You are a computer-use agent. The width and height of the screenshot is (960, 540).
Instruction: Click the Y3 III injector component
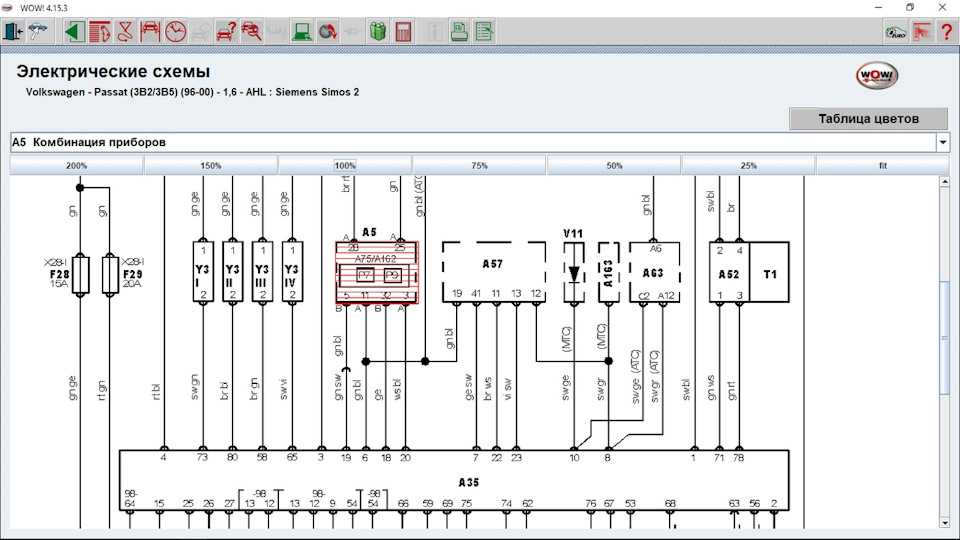(x=262, y=272)
